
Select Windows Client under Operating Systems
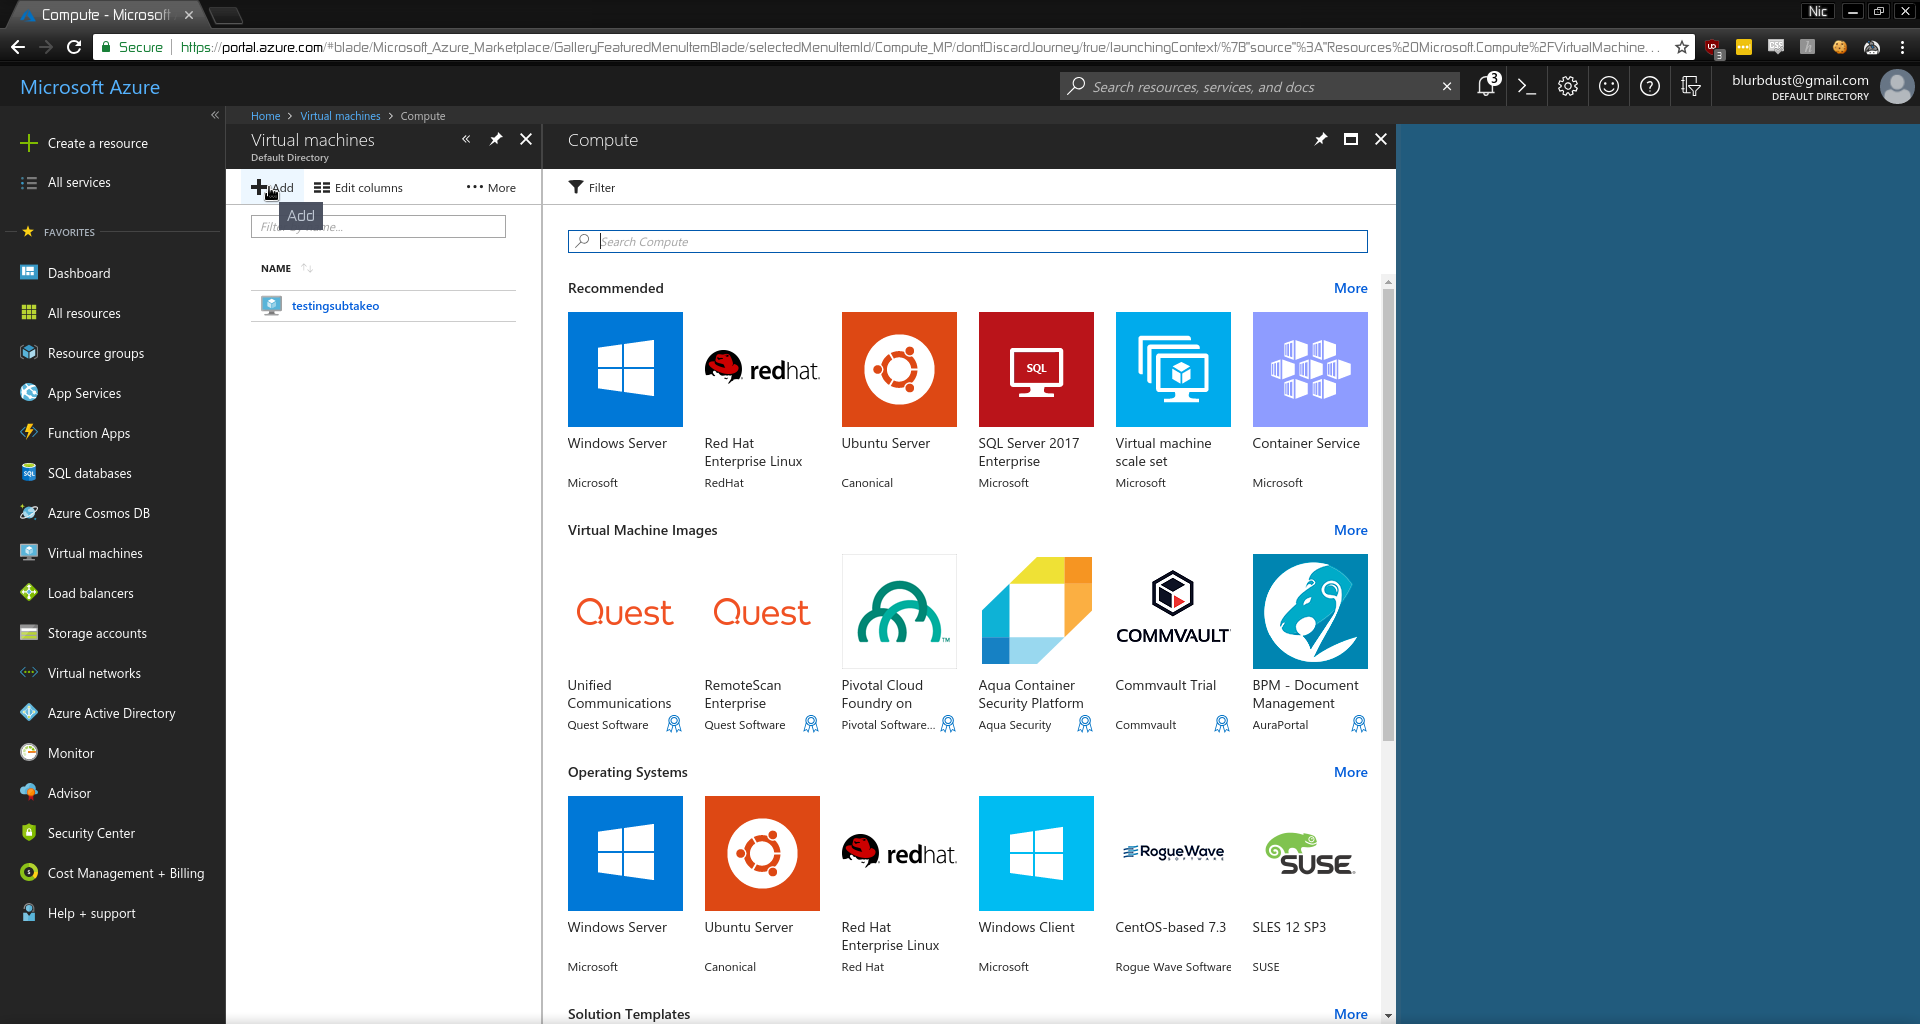point(1036,885)
